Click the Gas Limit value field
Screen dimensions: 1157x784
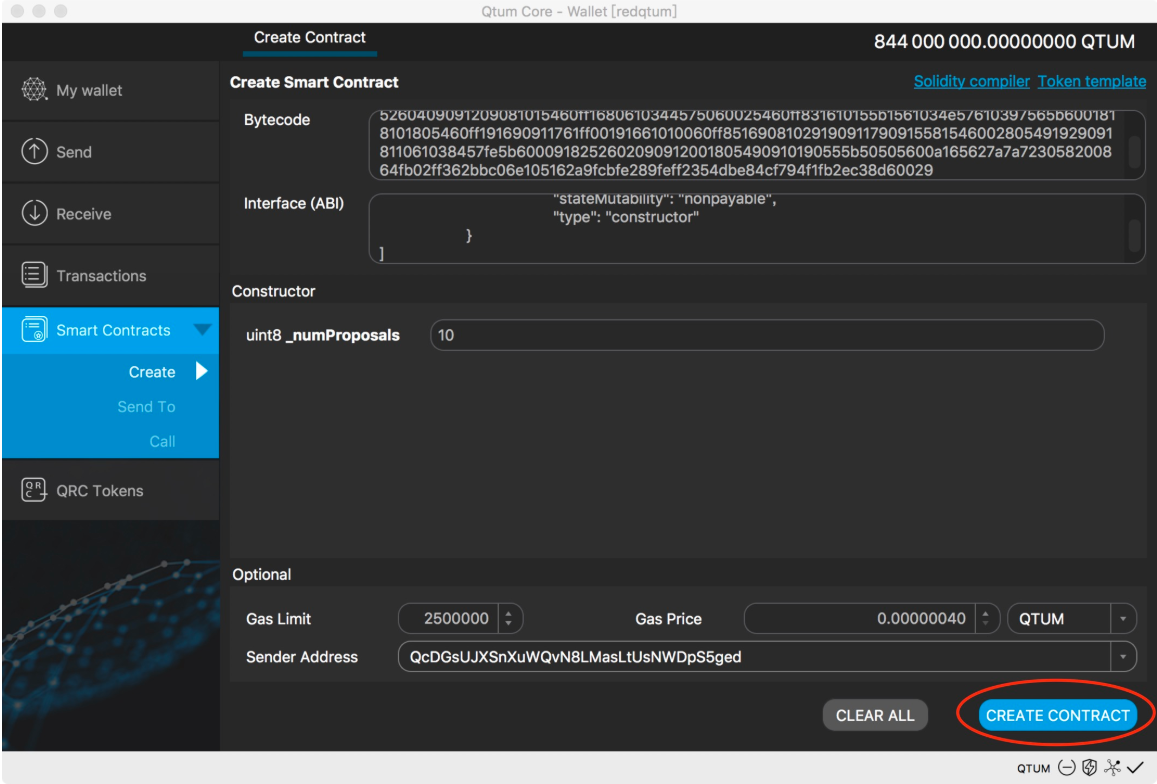pos(449,619)
